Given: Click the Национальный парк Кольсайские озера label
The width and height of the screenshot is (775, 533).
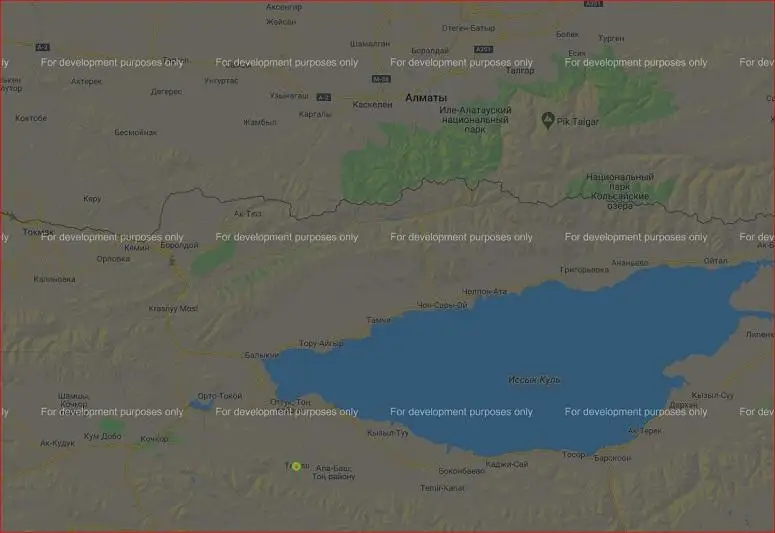Looking at the screenshot, I should pyautogui.click(x=620, y=191).
